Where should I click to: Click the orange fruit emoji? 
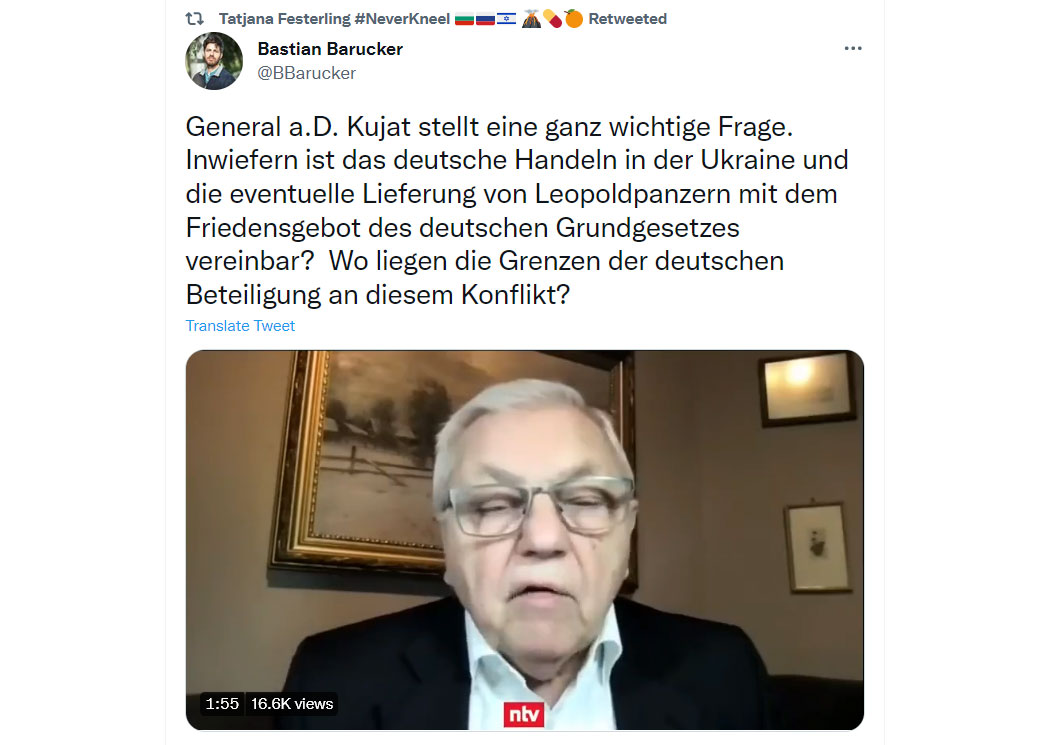point(574,19)
